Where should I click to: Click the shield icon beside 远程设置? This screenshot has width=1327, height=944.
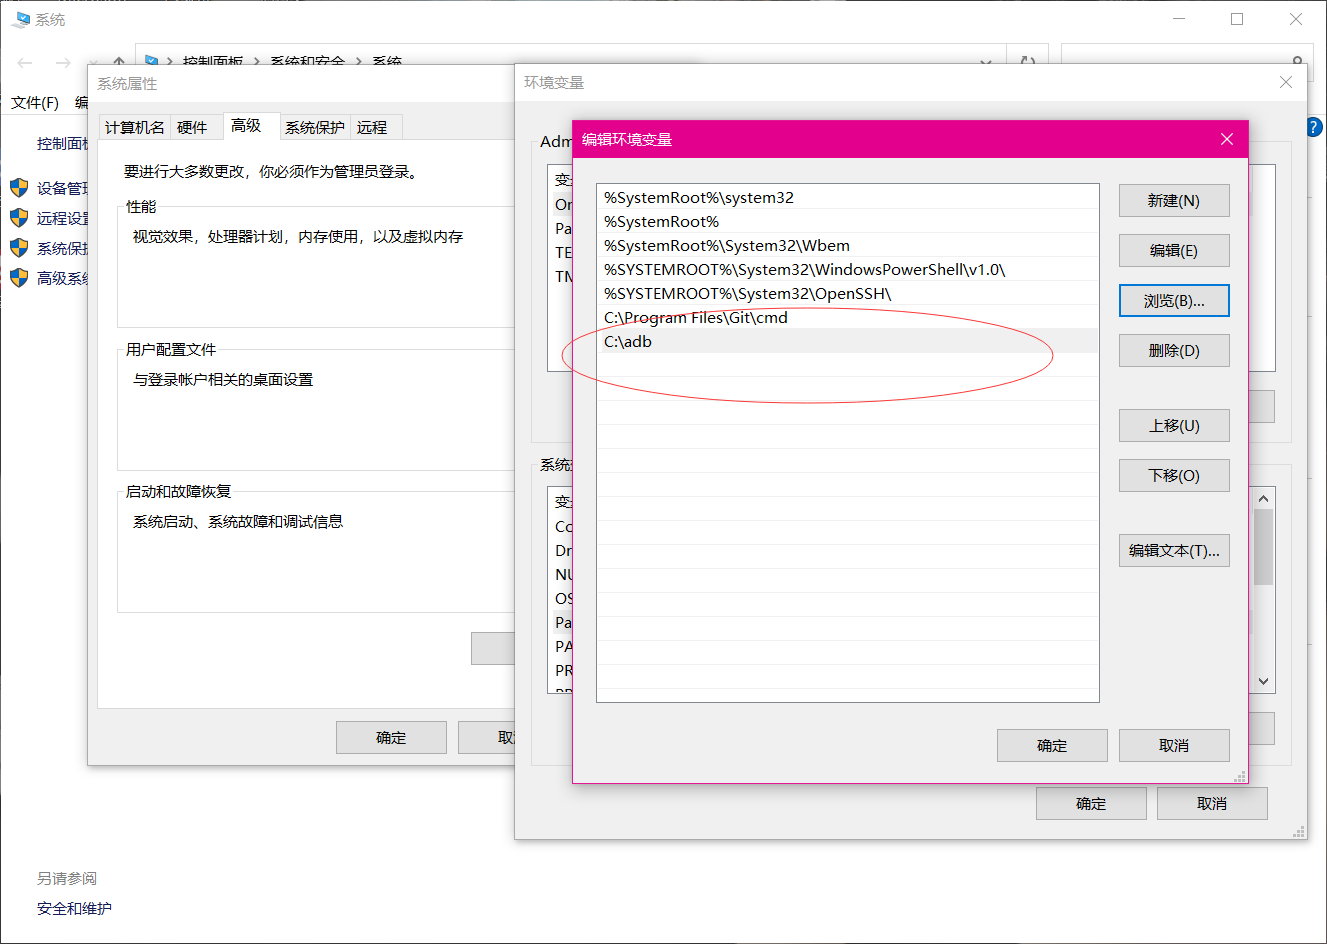19,218
